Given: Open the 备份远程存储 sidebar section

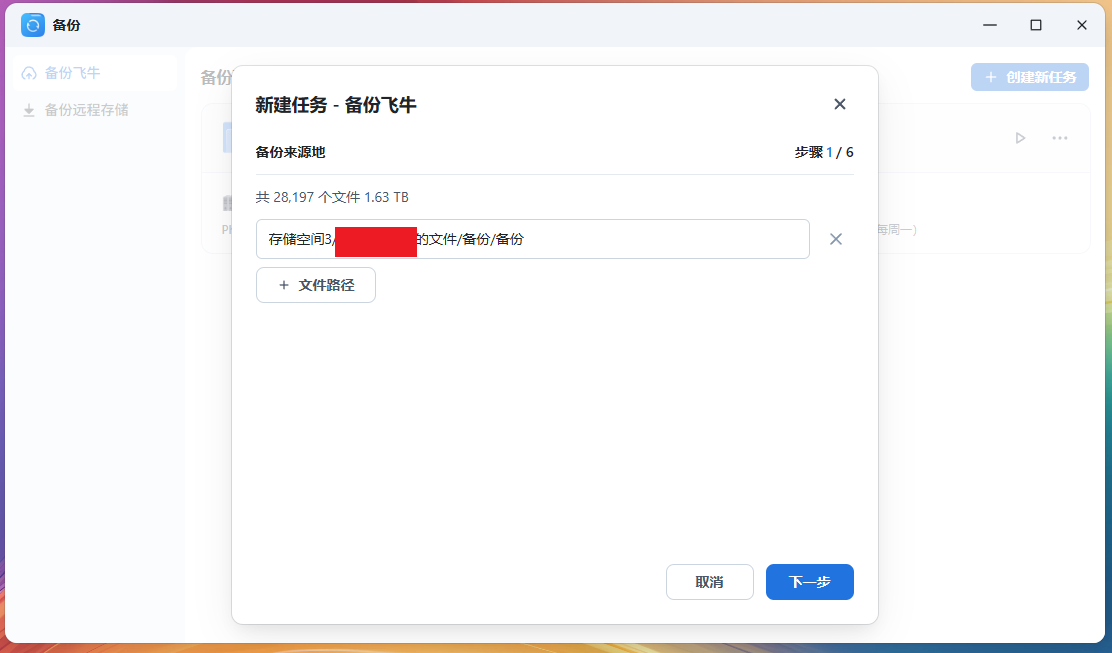Looking at the screenshot, I should [x=86, y=110].
